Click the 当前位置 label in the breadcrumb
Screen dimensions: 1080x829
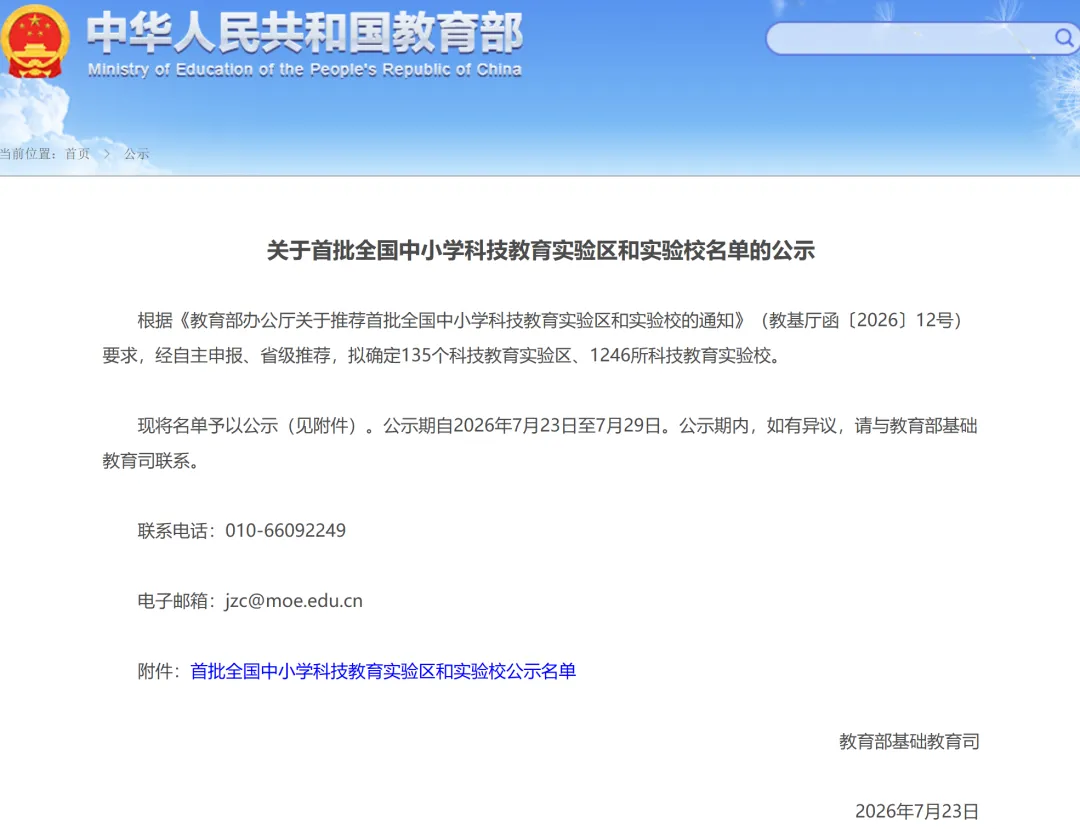[x=28, y=154]
